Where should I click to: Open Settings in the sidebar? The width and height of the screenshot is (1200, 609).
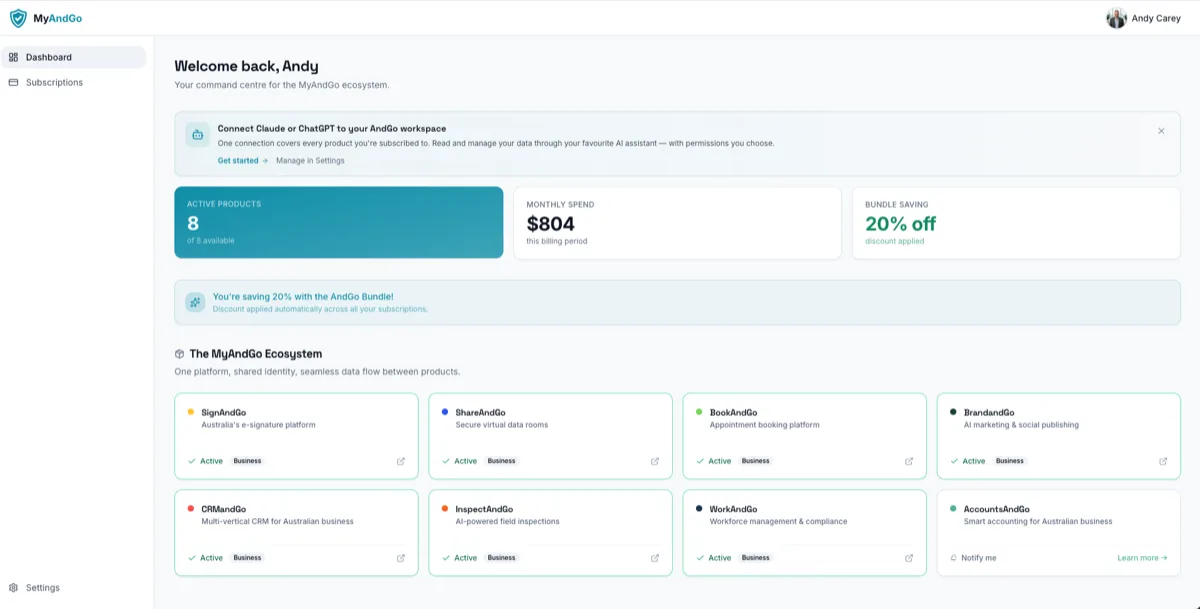coord(74,587)
